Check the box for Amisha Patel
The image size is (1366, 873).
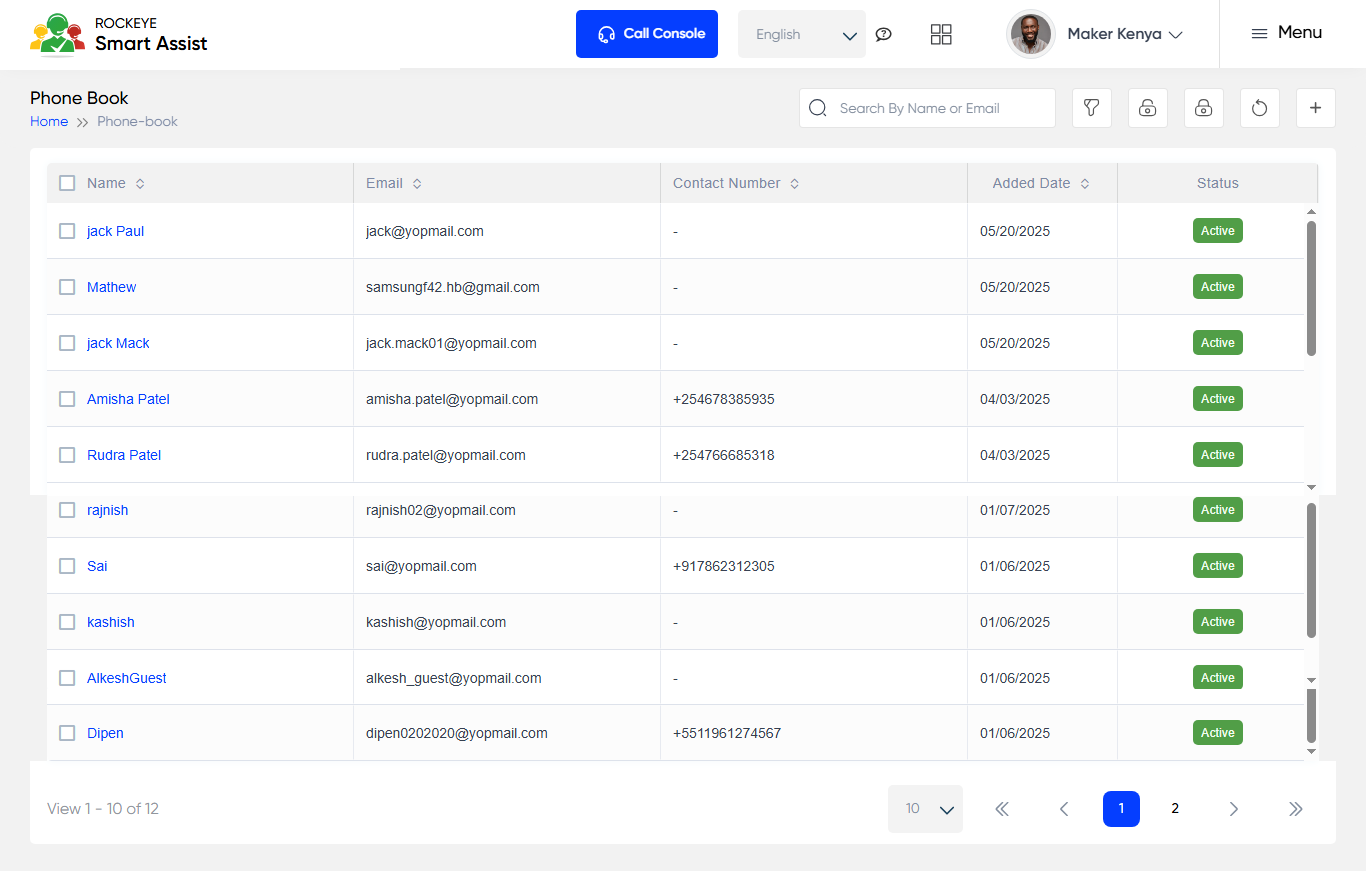click(67, 399)
